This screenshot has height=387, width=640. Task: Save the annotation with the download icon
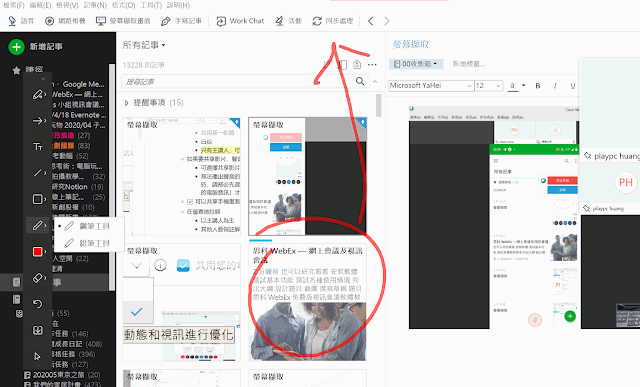(38, 330)
